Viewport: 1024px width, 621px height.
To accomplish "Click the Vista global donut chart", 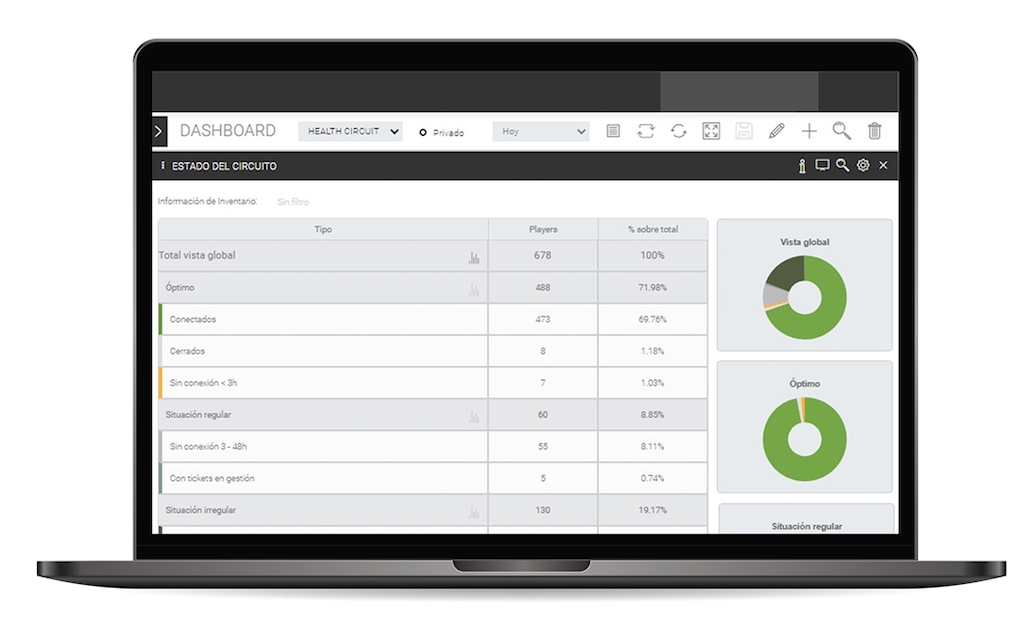I will [x=804, y=297].
